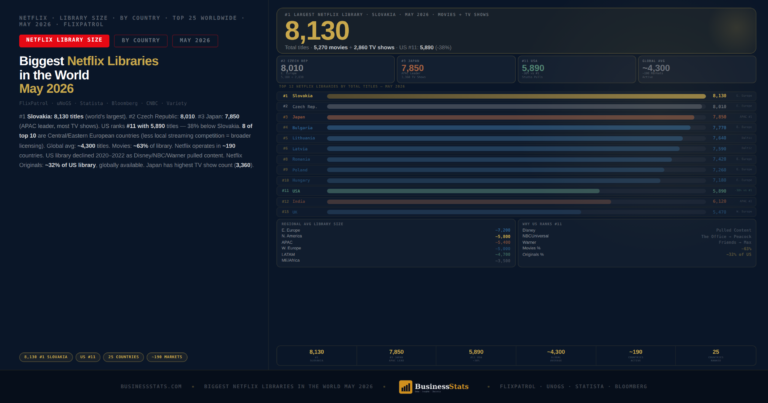Click the Disney row under Why US Ranks #11
This screenshot has height=403, width=768.
(637, 230)
